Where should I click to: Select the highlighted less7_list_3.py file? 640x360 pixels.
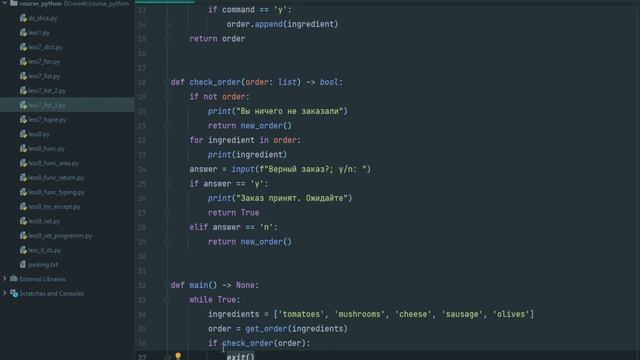[x=47, y=105]
